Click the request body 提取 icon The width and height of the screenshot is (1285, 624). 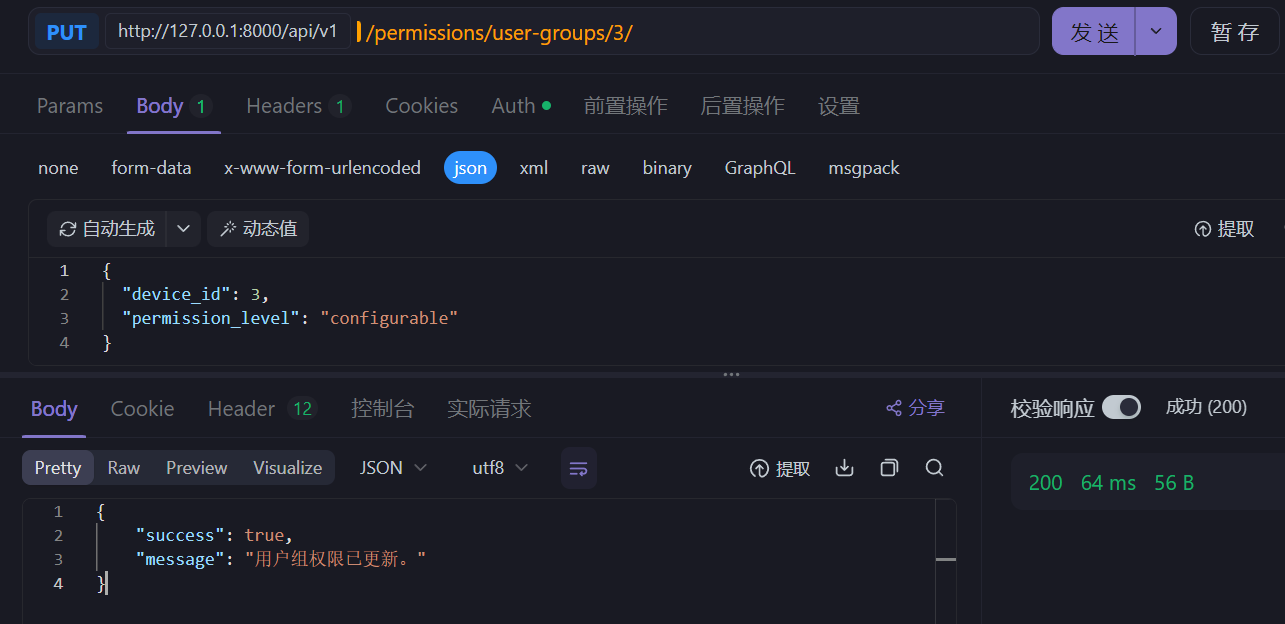click(x=1203, y=229)
